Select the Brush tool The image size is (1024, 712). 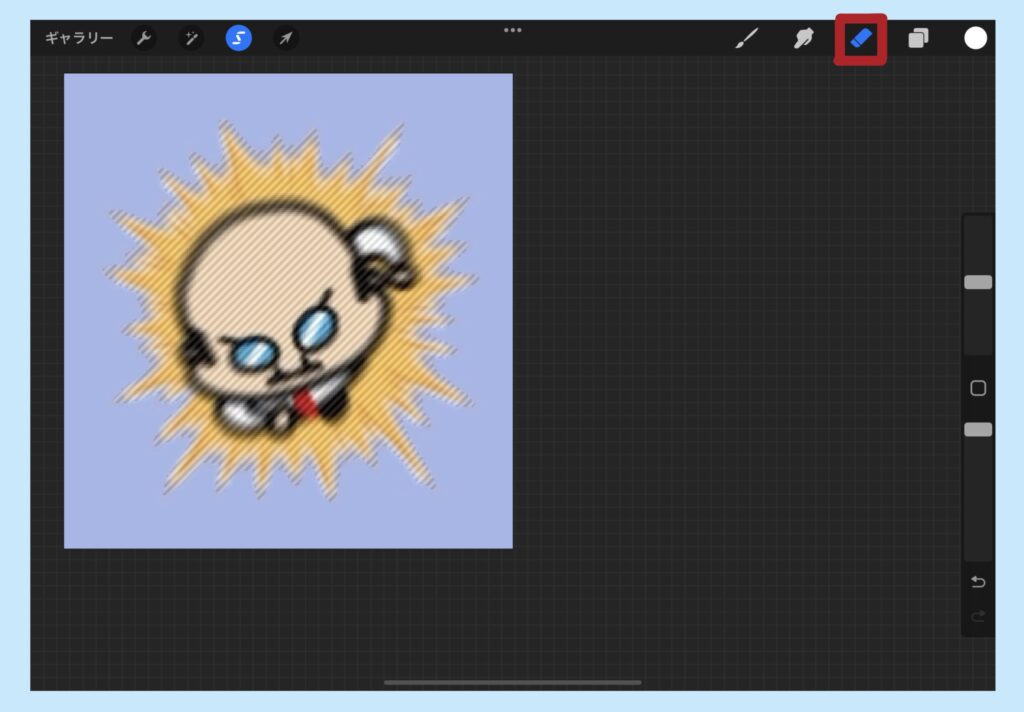pos(747,39)
